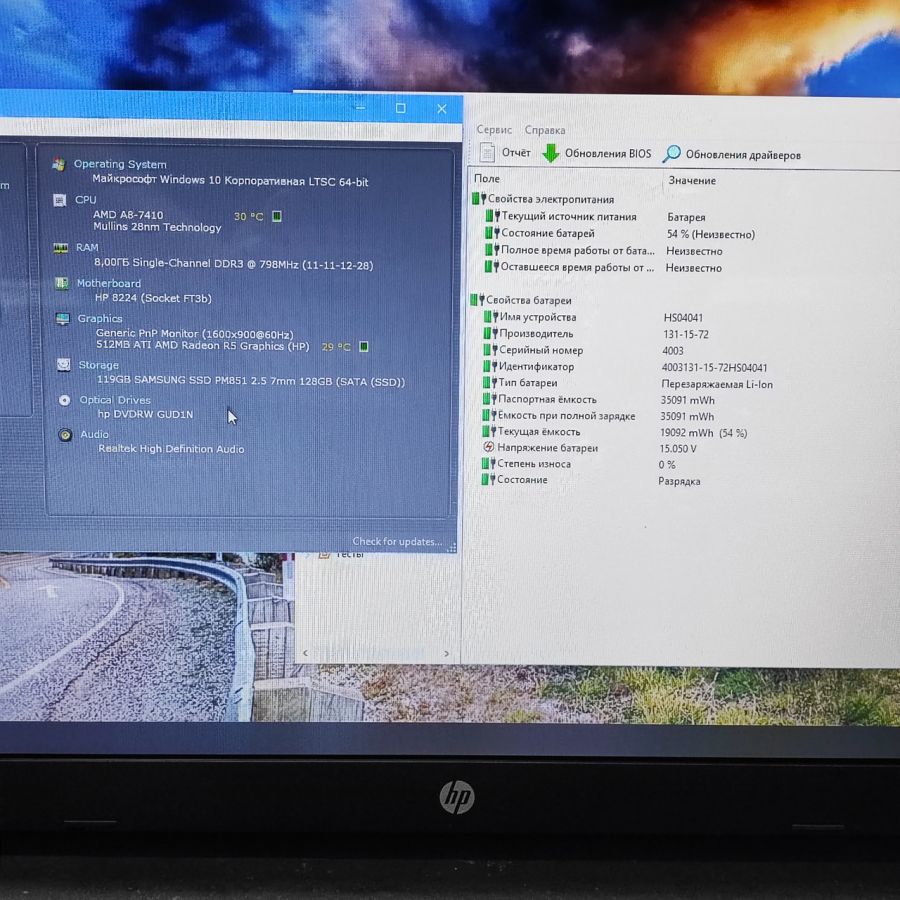This screenshot has height=900, width=900.
Task: Click Check for updates... link
Action: click(x=397, y=541)
